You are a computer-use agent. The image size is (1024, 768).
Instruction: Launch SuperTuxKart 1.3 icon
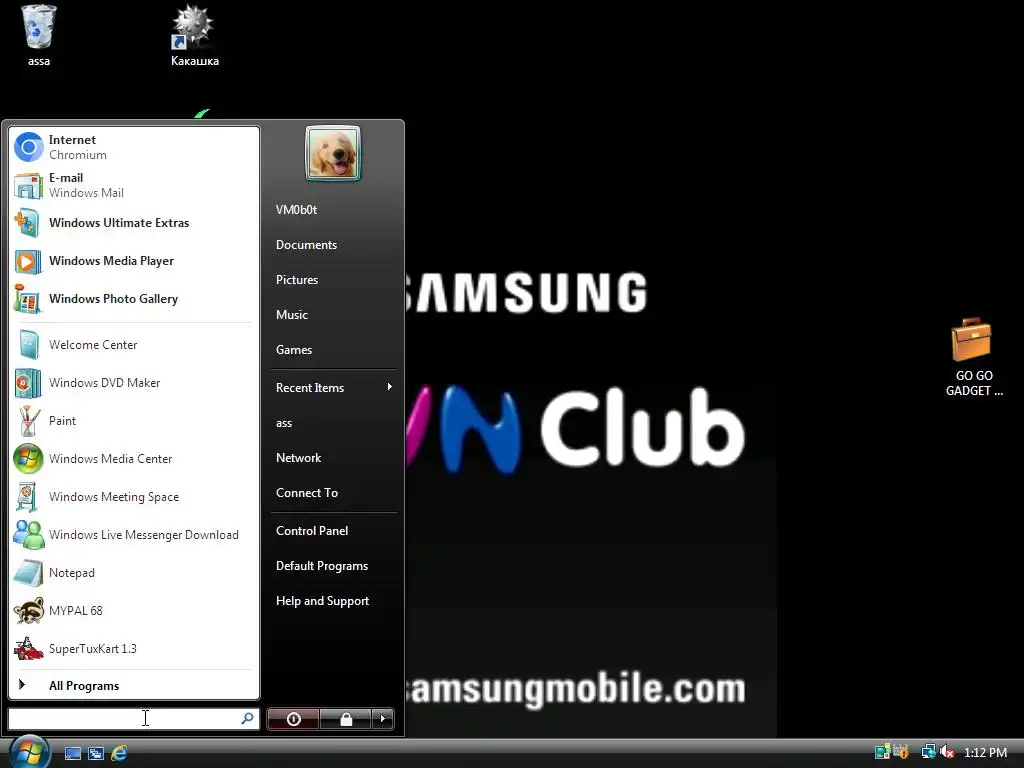[29, 648]
